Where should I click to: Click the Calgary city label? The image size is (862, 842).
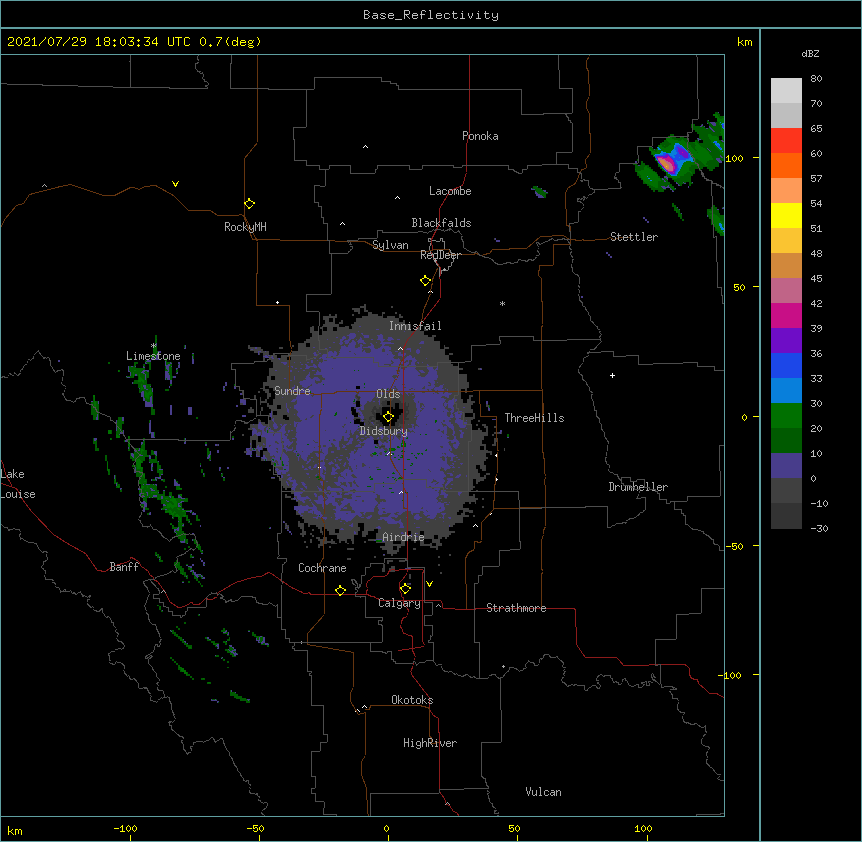[x=399, y=603]
